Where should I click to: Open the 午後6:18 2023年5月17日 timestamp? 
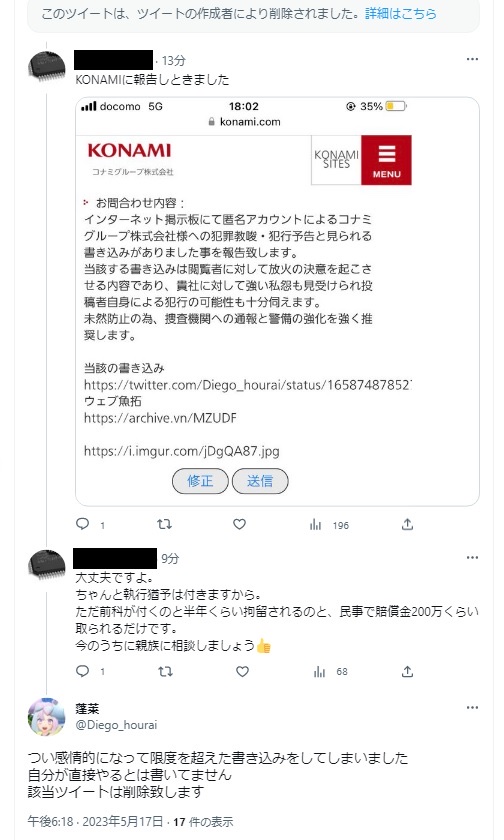pos(95,821)
